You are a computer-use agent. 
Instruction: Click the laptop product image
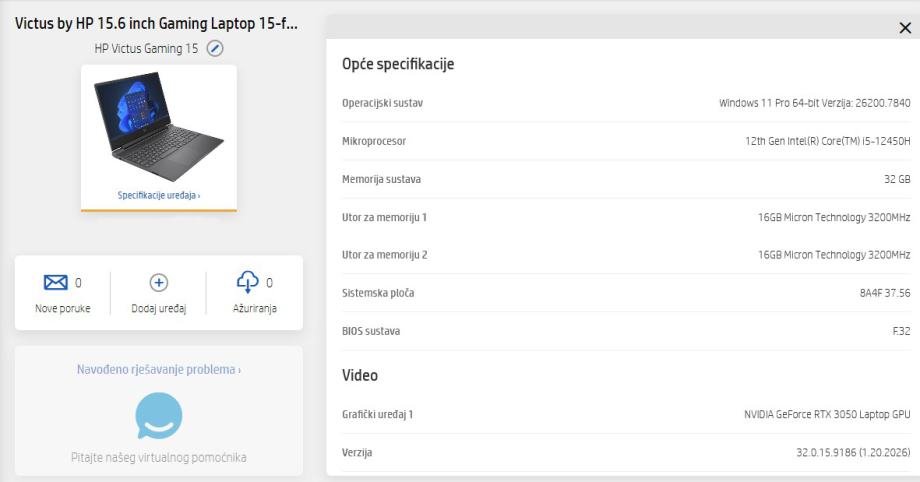point(158,126)
